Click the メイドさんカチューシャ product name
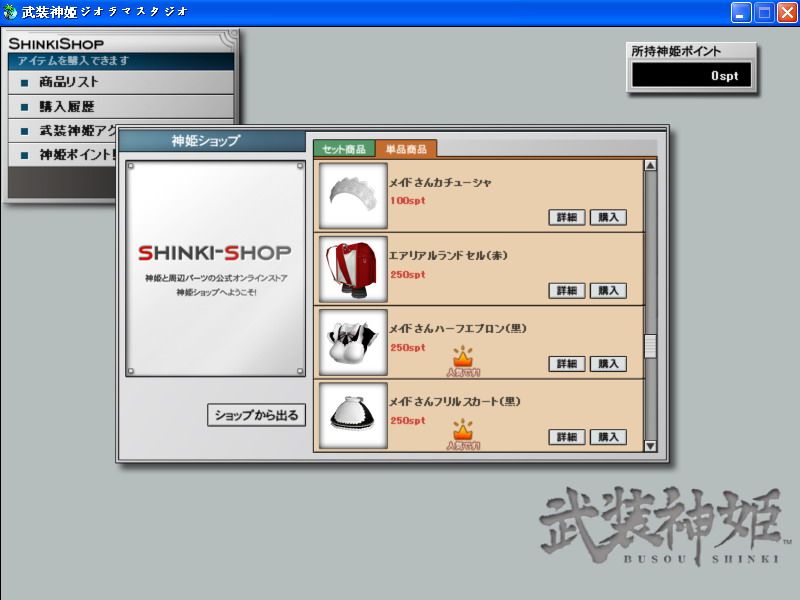This screenshot has height=600, width=800. pyautogui.click(x=440, y=183)
